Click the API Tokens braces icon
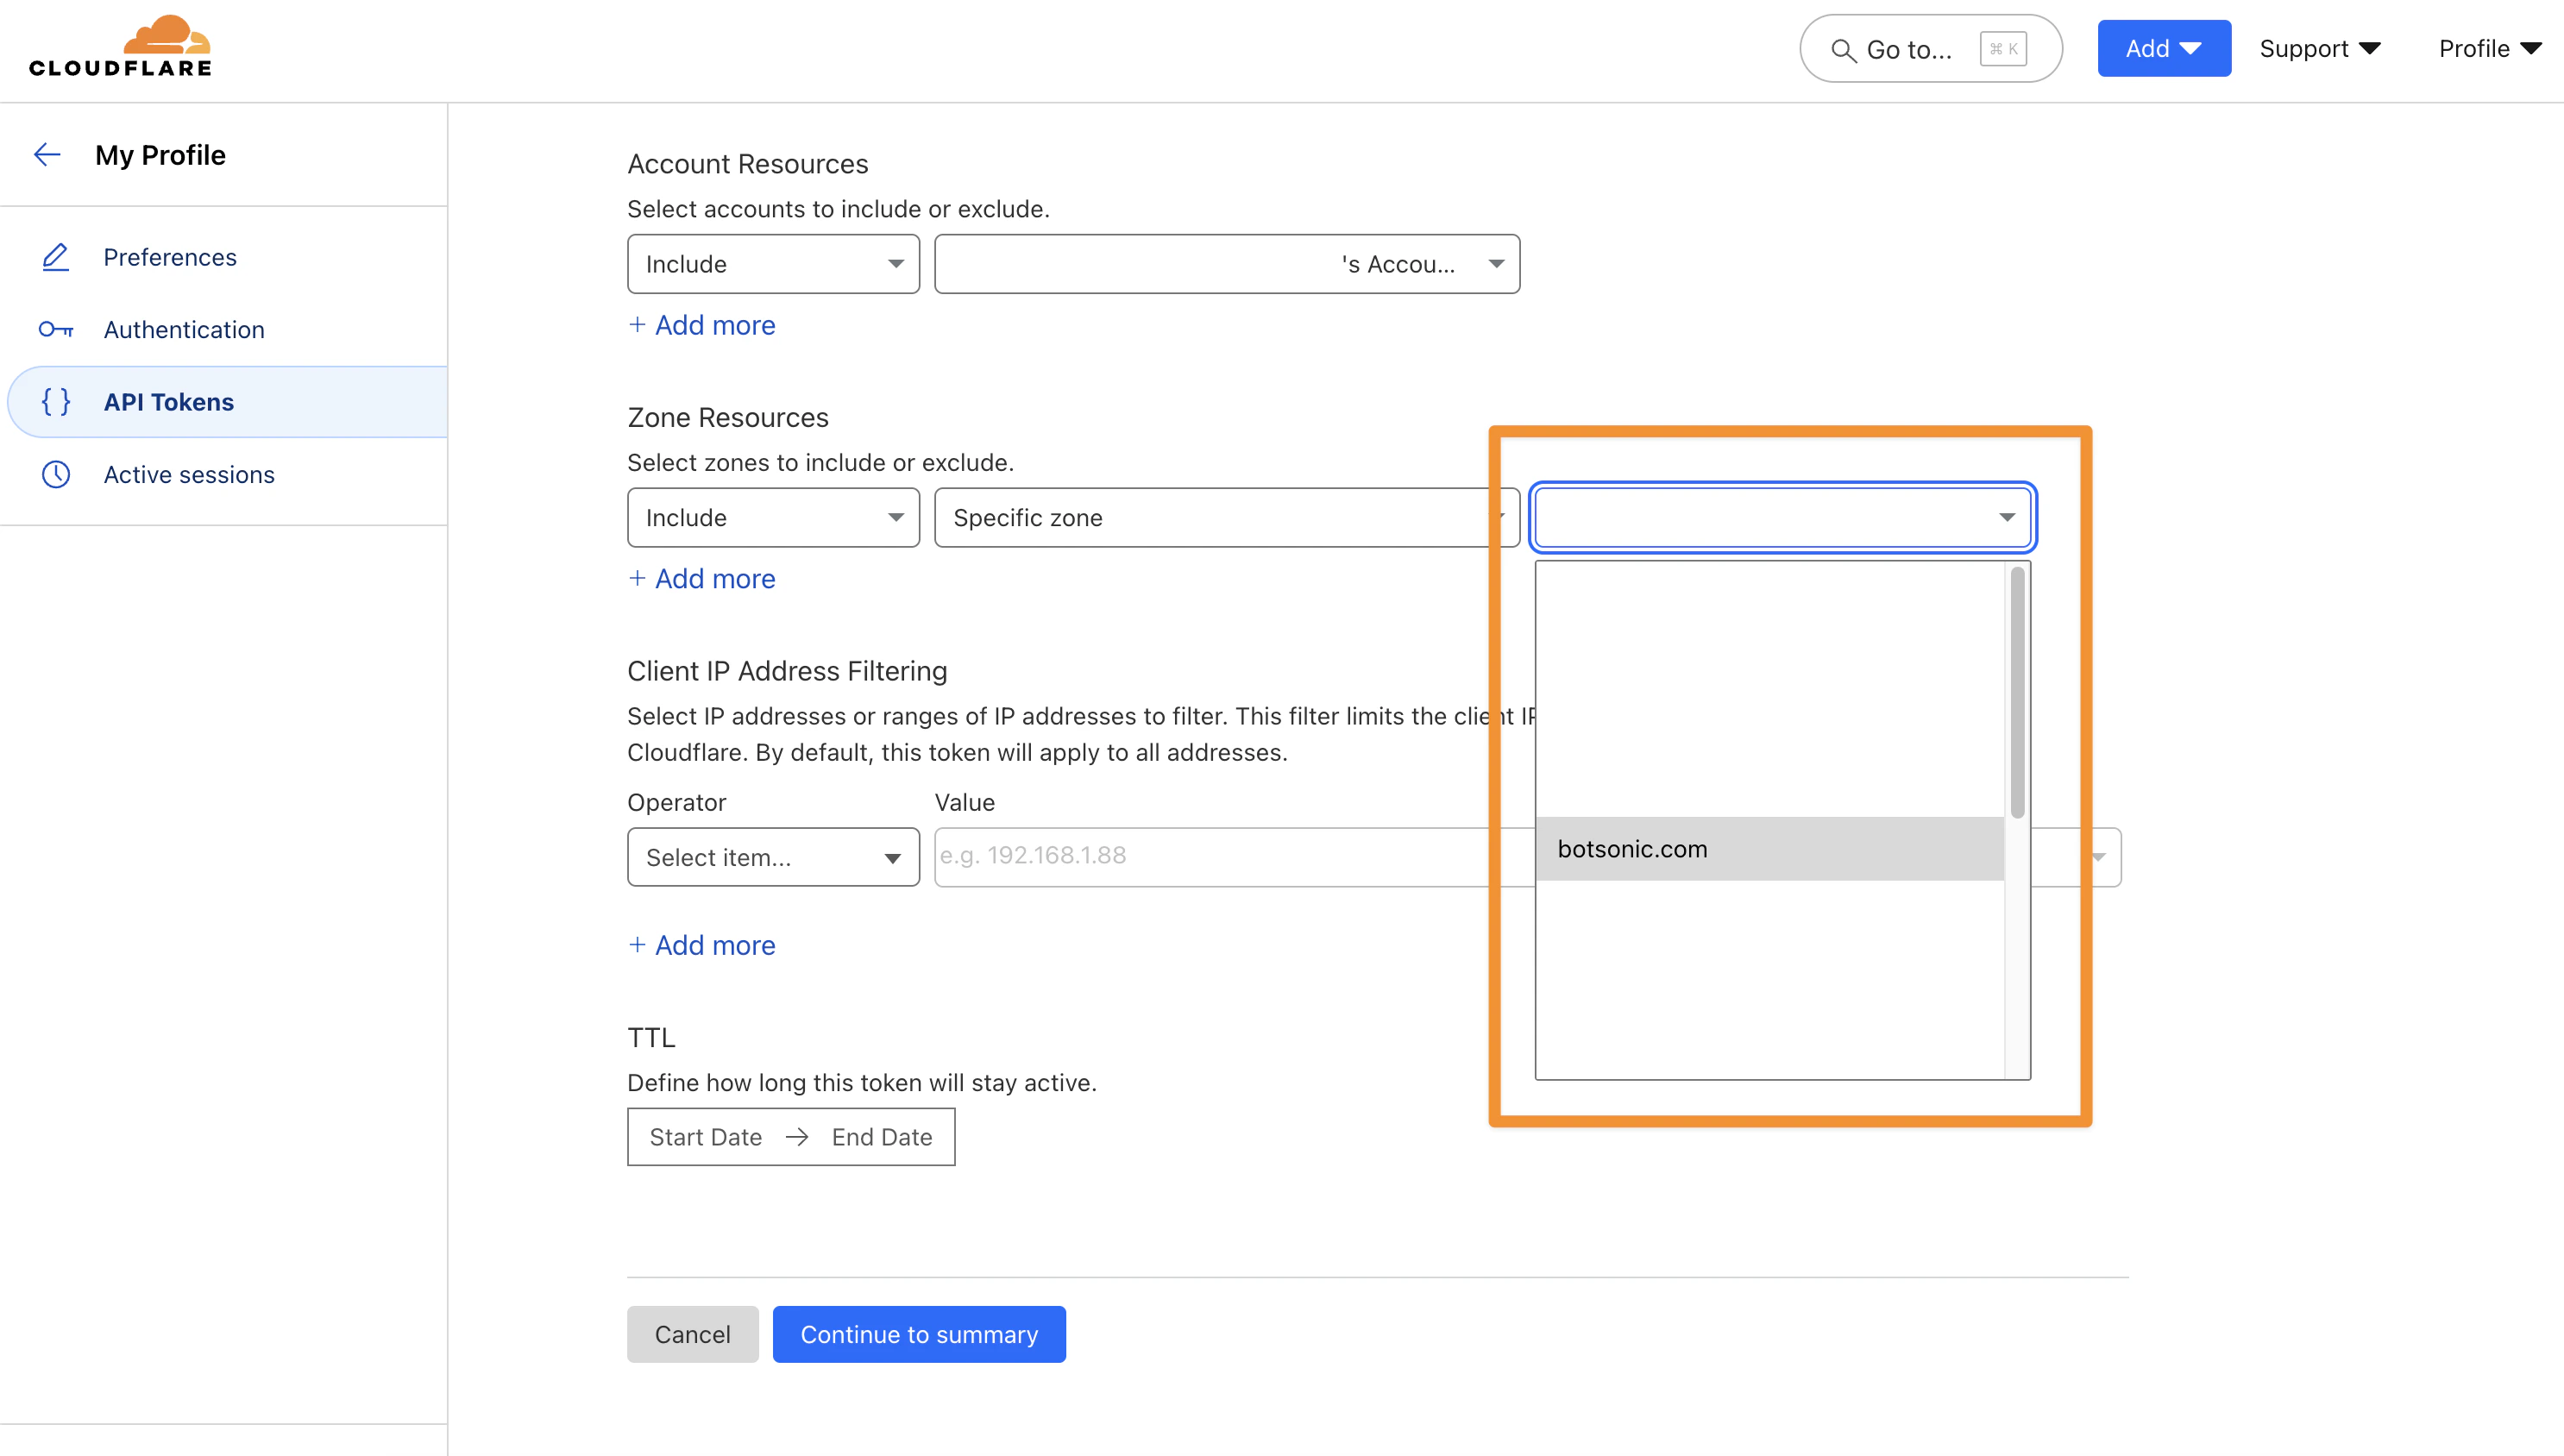This screenshot has width=2564, height=1456. click(x=55, y=402)
